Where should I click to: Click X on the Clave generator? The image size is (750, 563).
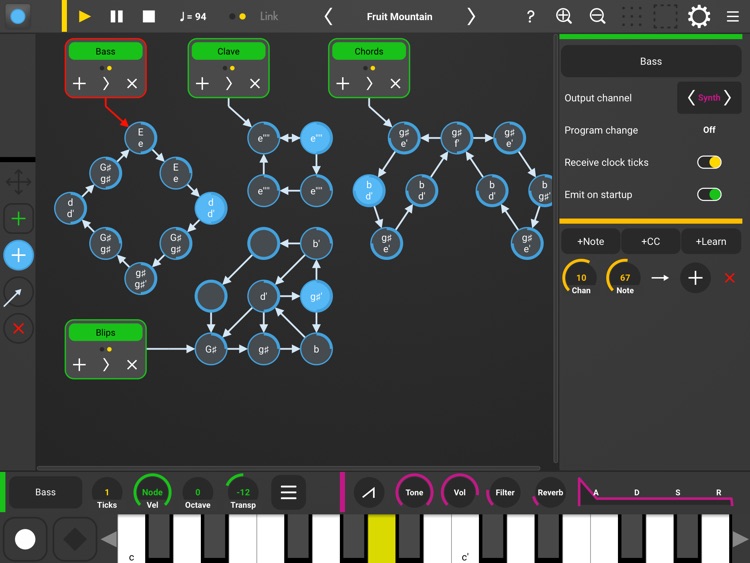click(255, 84)
